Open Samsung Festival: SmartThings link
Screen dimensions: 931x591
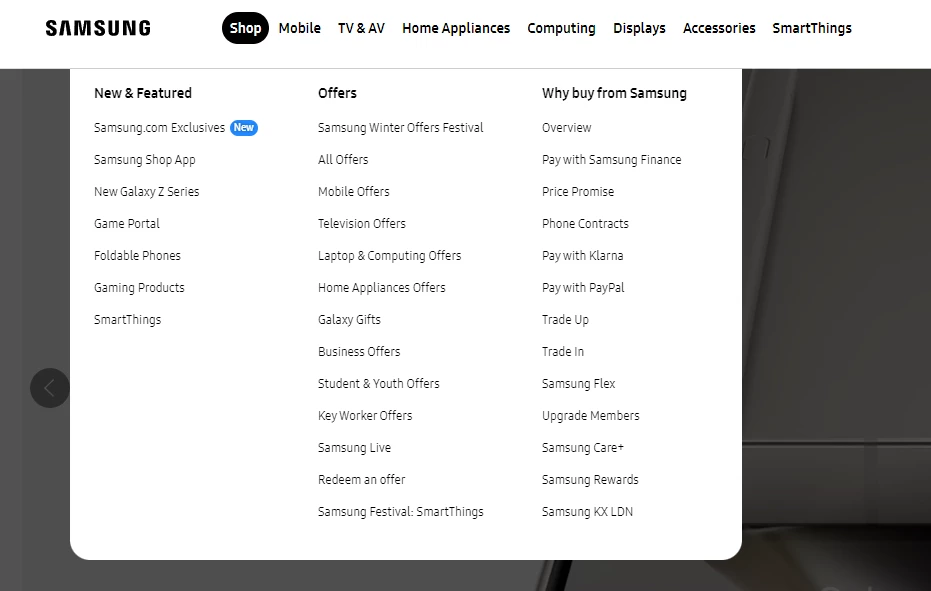pos(400,511)
